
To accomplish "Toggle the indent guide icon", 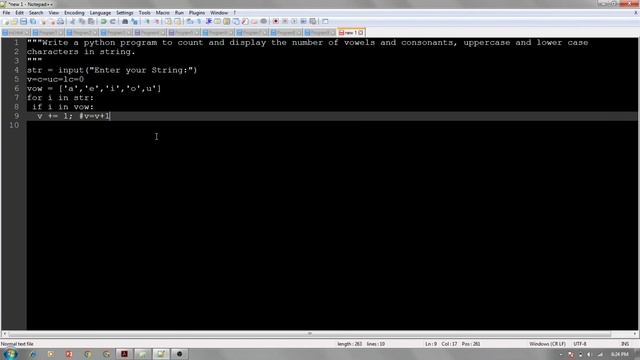I will [209, 21].
